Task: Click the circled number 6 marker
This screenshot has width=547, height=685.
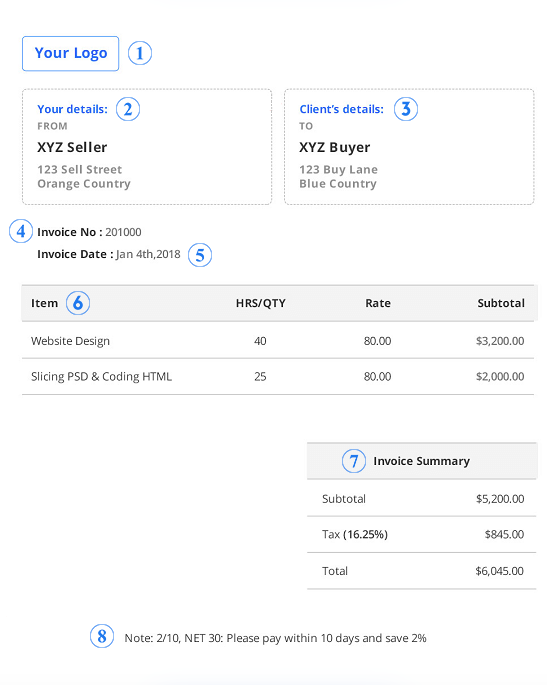Action: 78,303
